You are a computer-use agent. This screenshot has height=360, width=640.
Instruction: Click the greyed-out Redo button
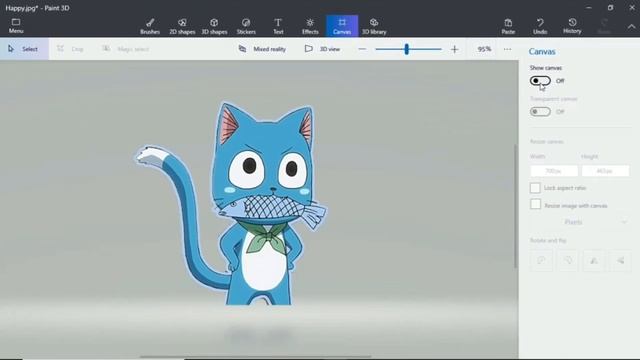pyautogui.click(x=604, y=26)
